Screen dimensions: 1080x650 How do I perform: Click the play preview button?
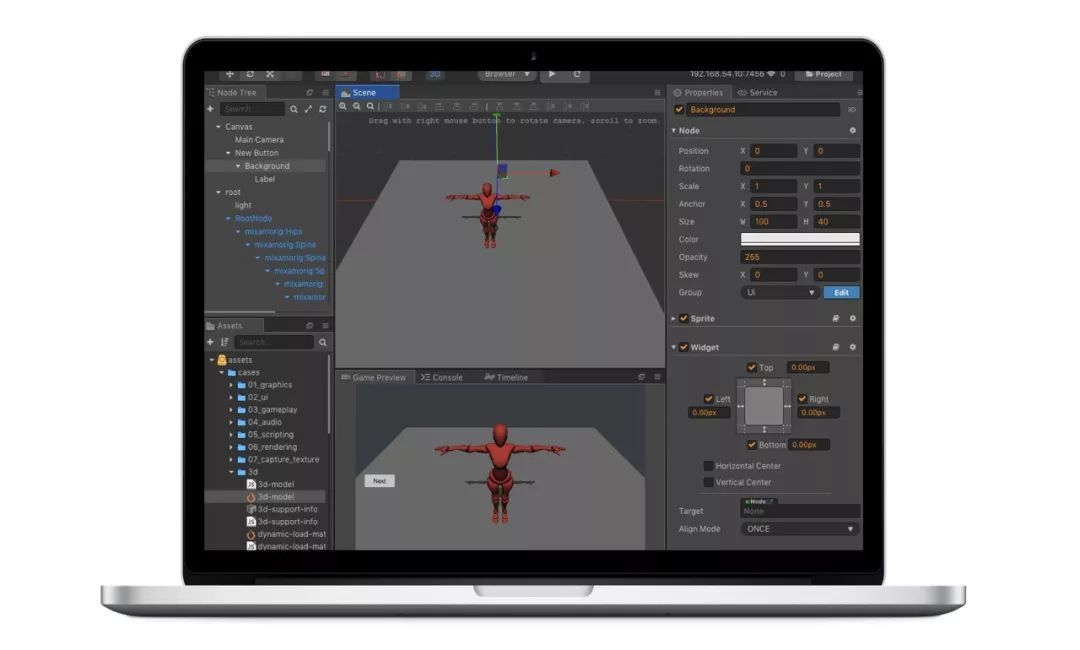tap(552, 74)
